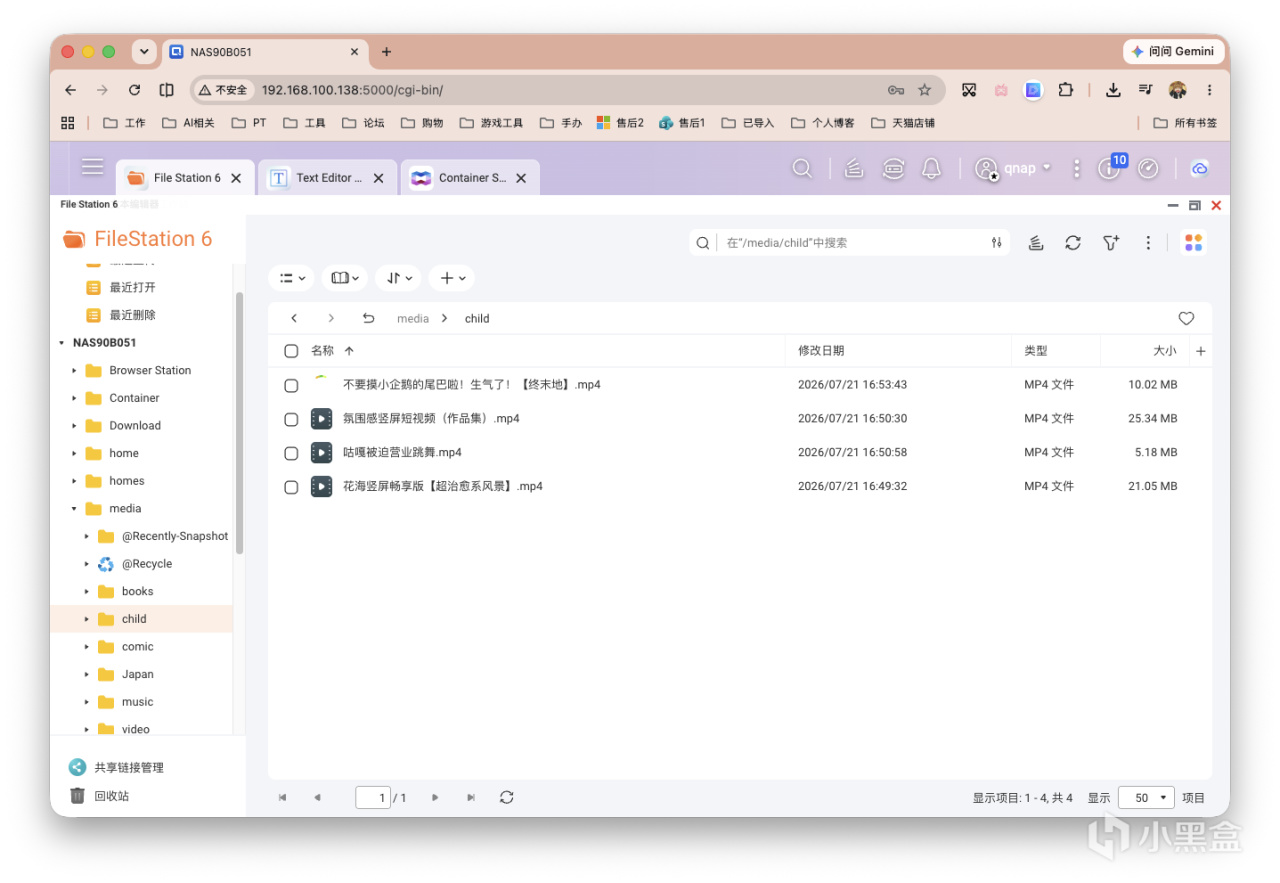Sort by the 修改日期 column header
1280x883 pixels.
821,351
